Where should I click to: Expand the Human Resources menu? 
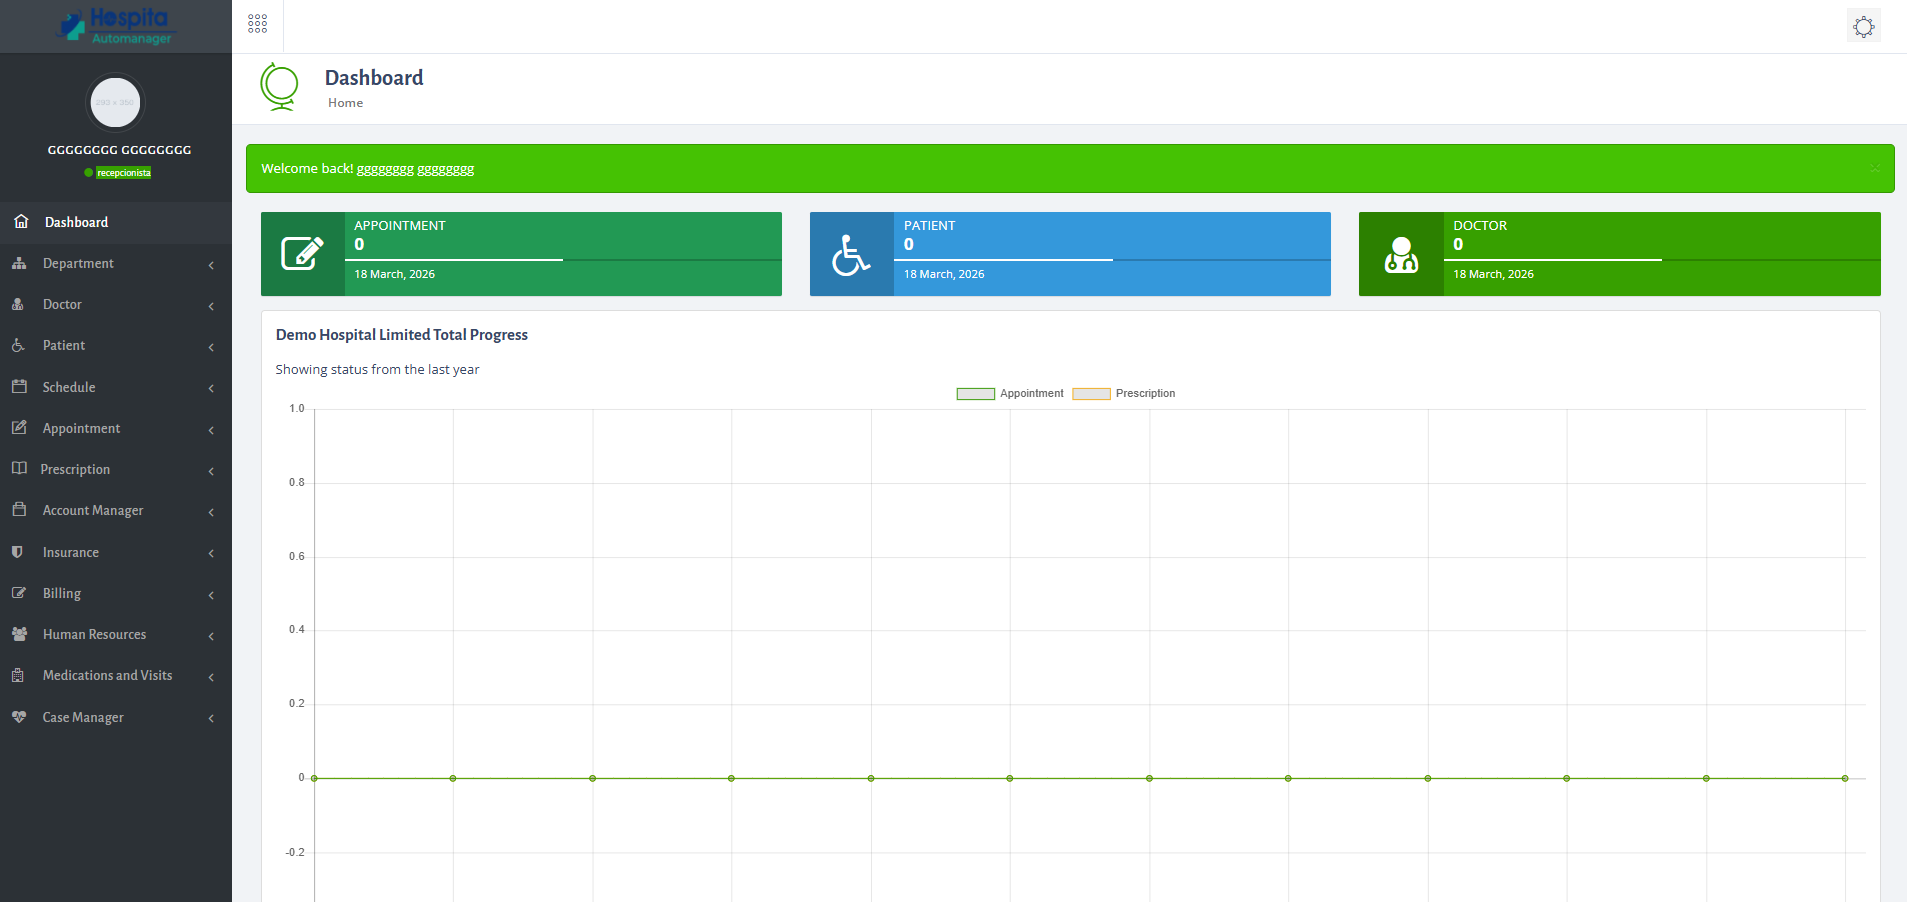coord(94,634)
